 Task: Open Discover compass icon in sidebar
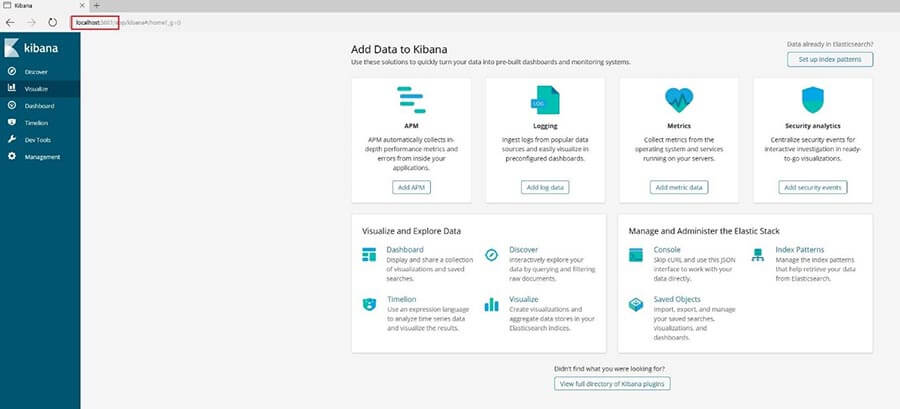click(11, 72)
